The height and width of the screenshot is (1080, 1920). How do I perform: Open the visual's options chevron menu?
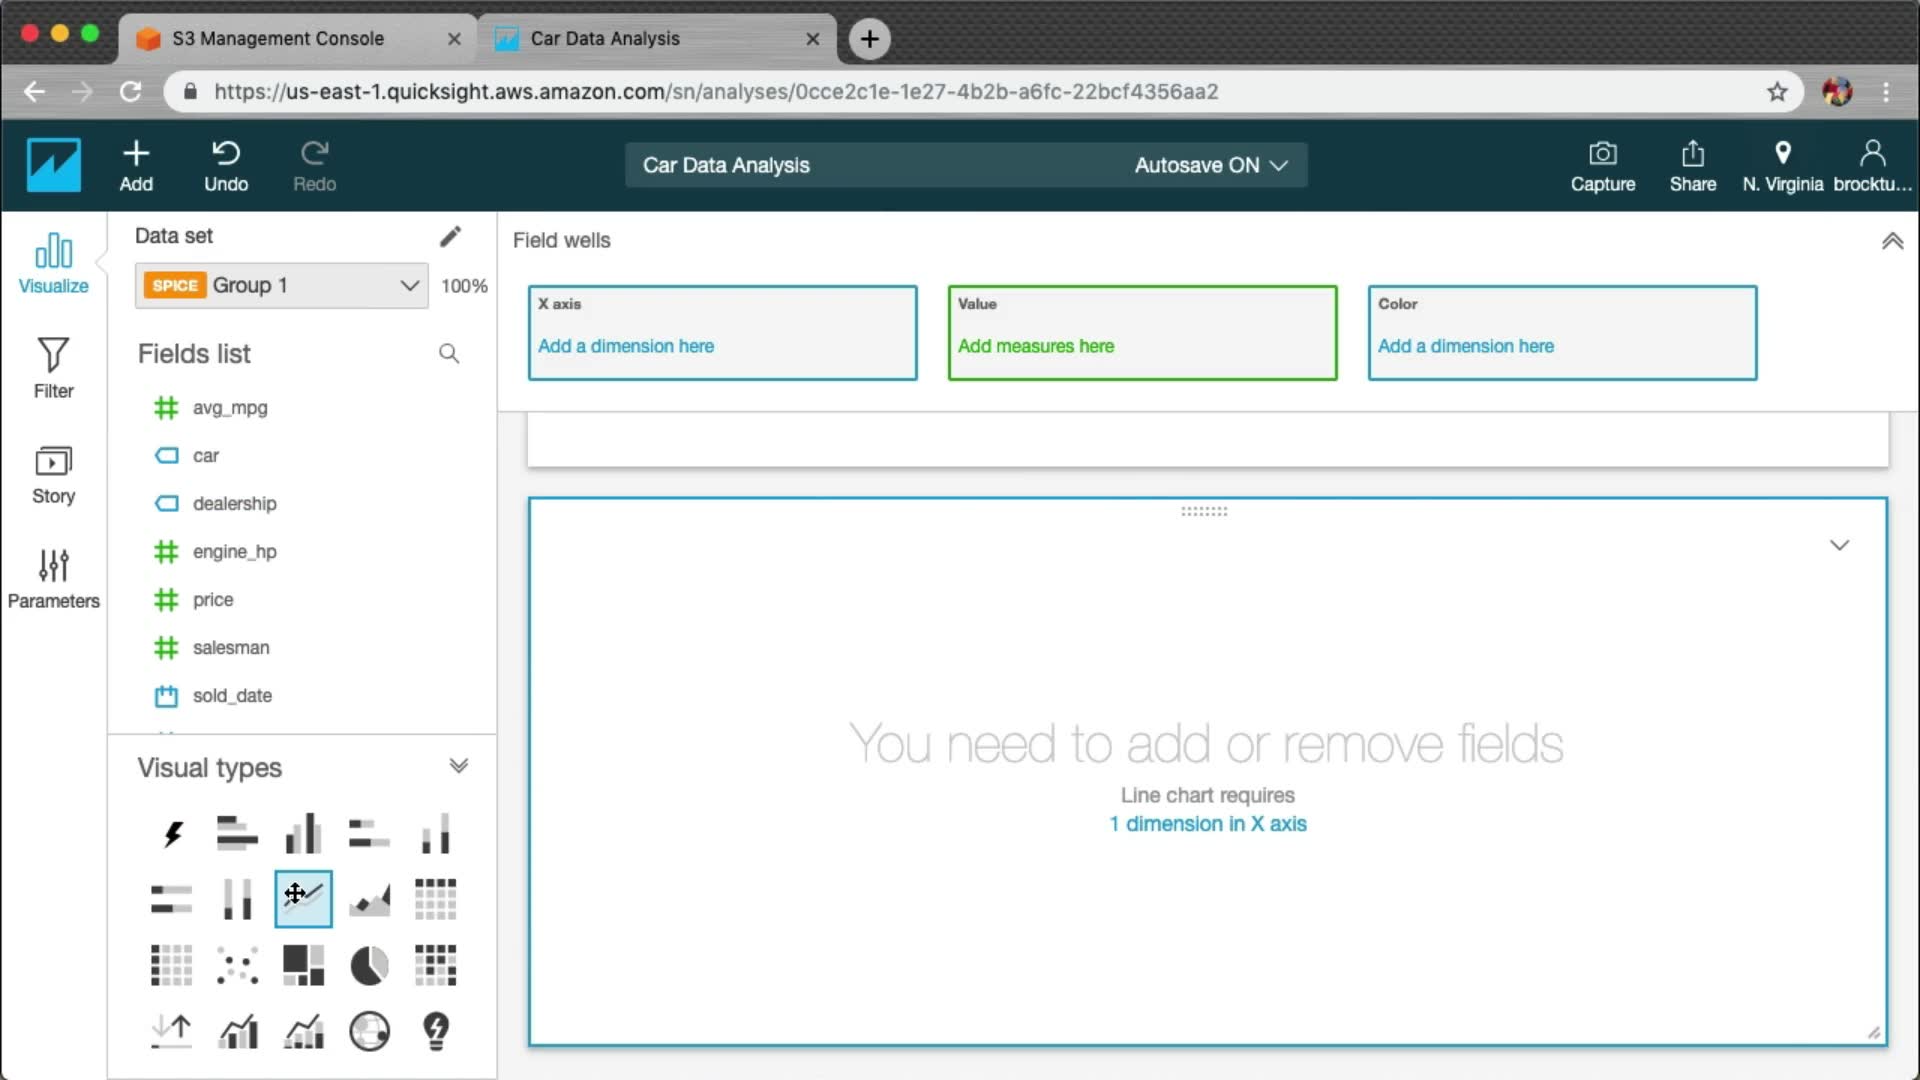point(1839,545)
